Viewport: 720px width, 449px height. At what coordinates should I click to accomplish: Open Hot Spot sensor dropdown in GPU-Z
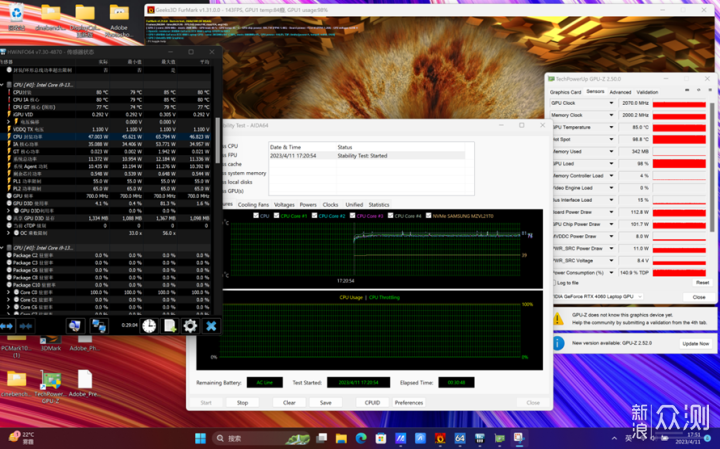[611, 139]
